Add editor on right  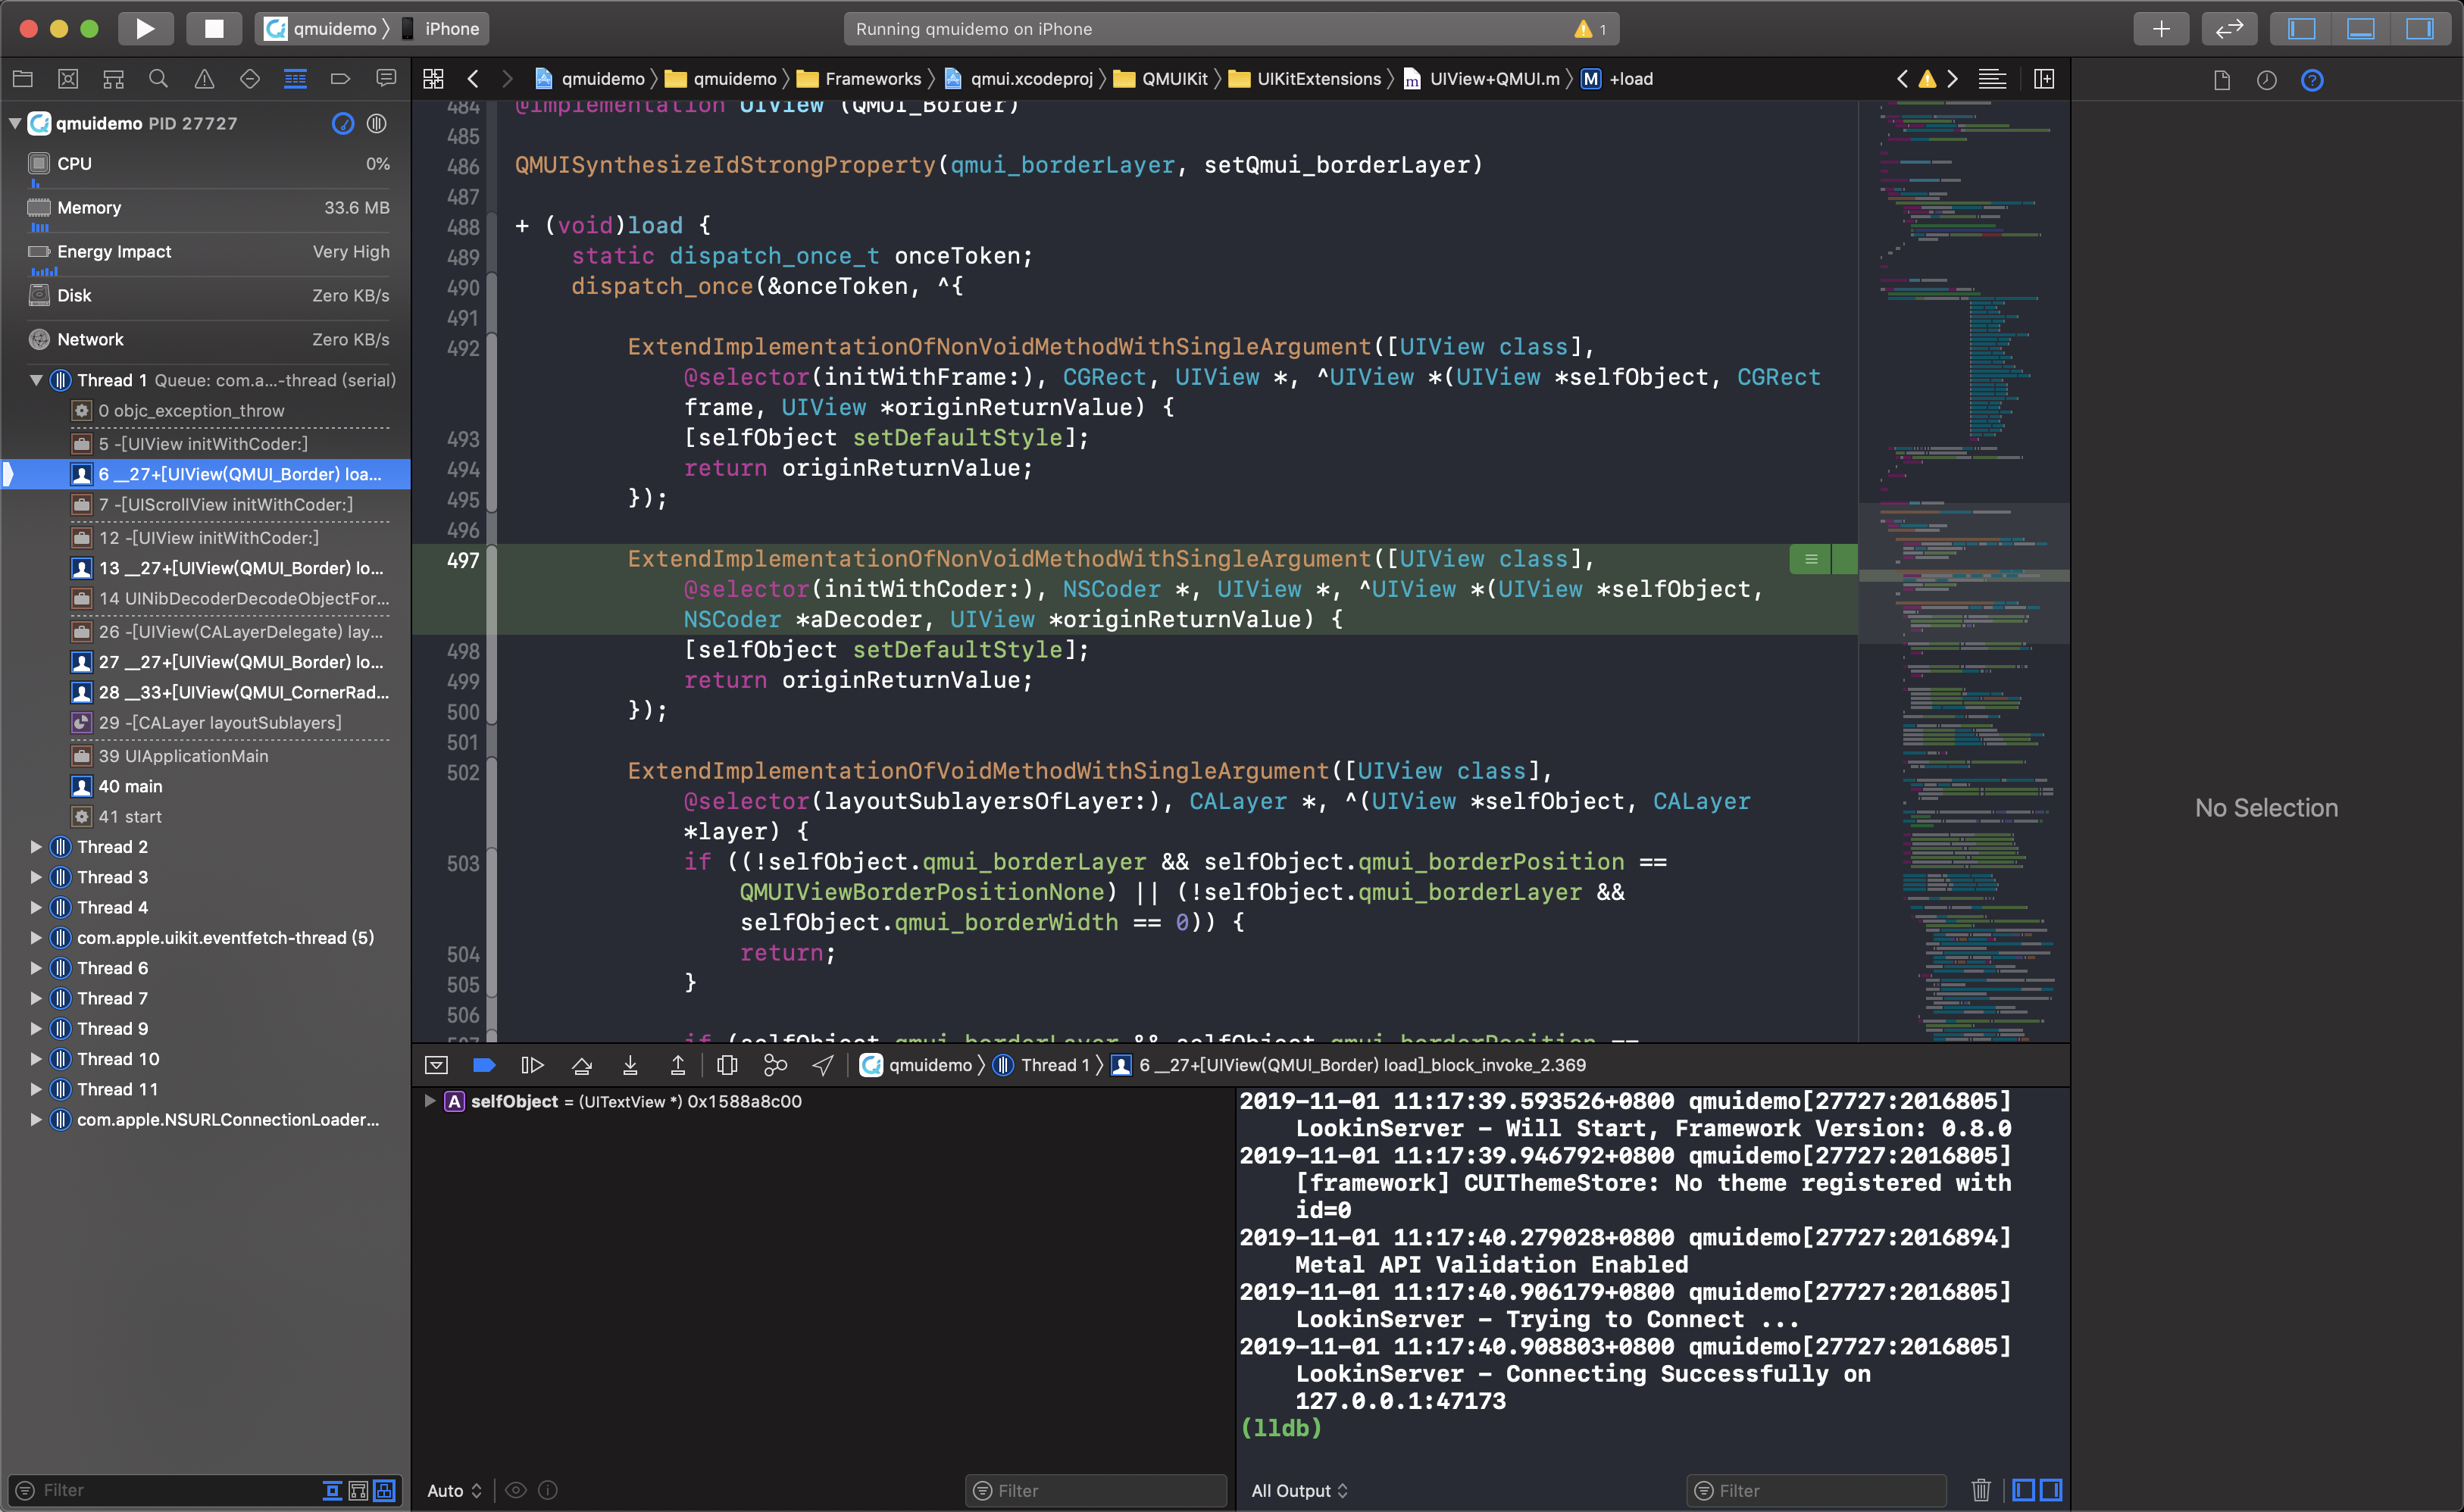click(2044, 79)
